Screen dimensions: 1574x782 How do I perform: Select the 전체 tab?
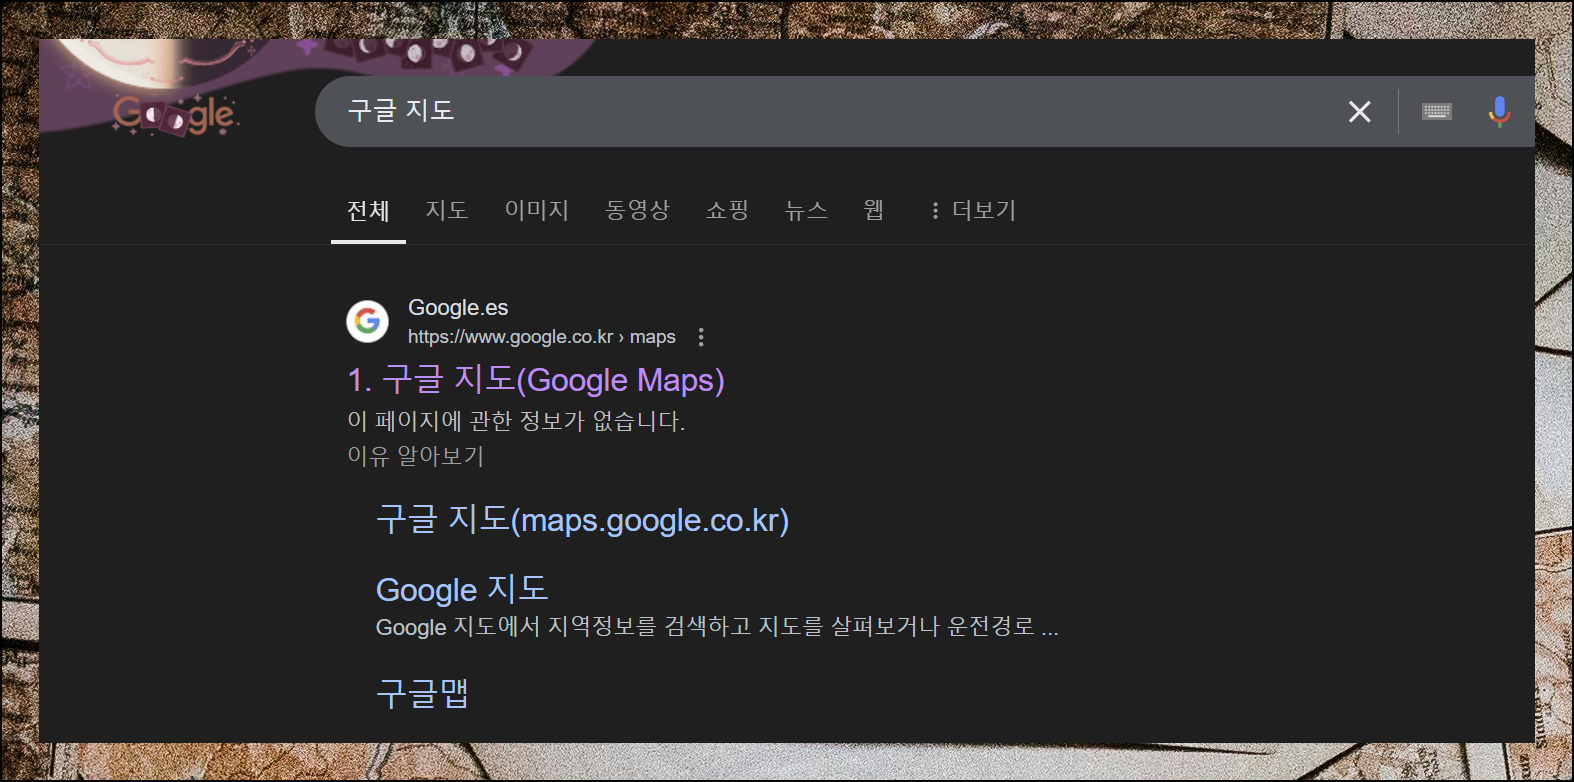[368, 211]
